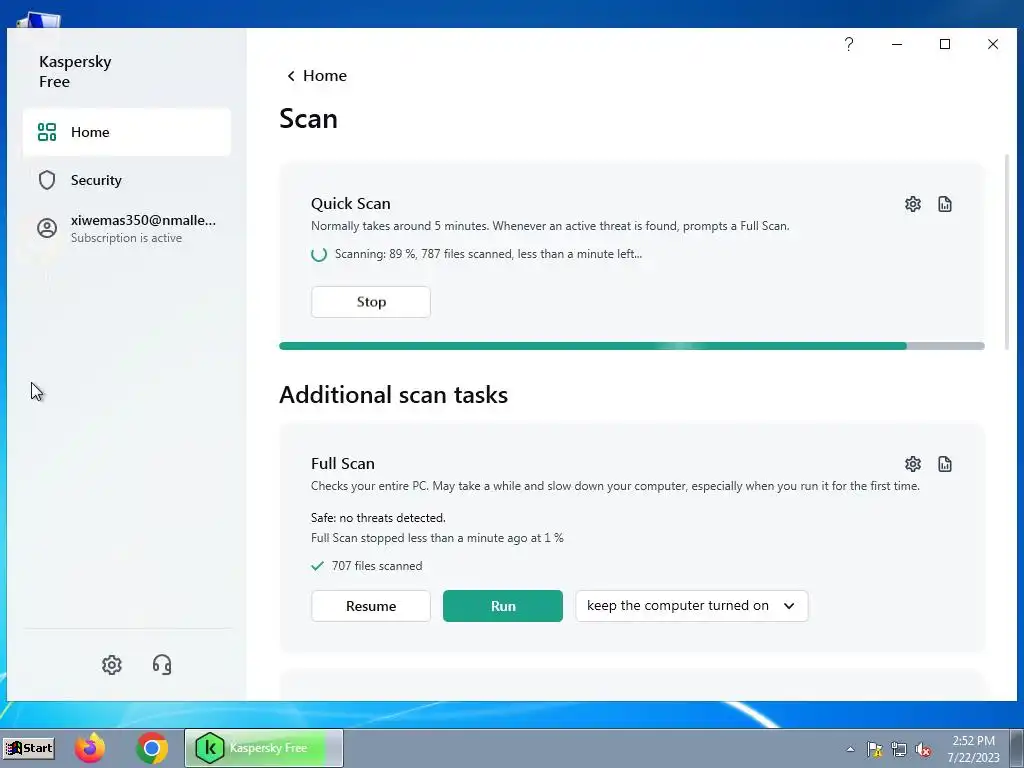This screenshot has height=768, width=1024.
Task: Click the '707 files scanned' text
Action: (x=377, y=566)
